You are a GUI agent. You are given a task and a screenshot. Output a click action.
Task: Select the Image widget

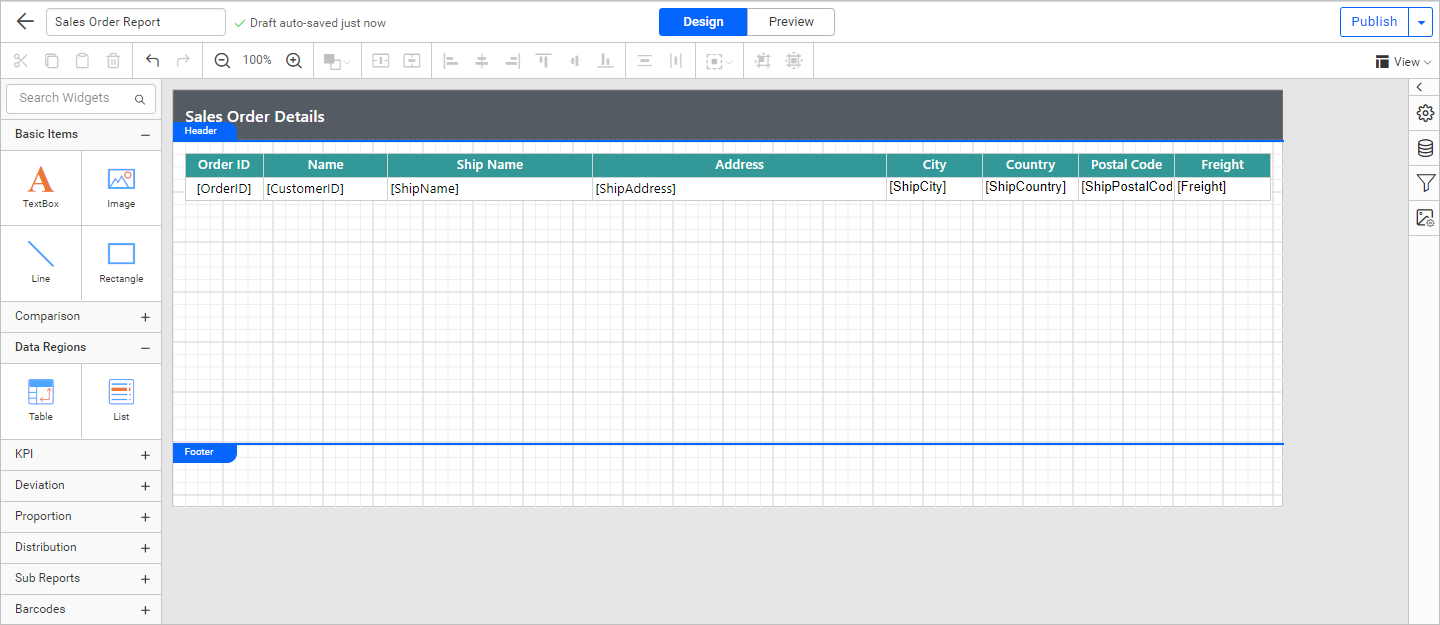pos(121,187)
